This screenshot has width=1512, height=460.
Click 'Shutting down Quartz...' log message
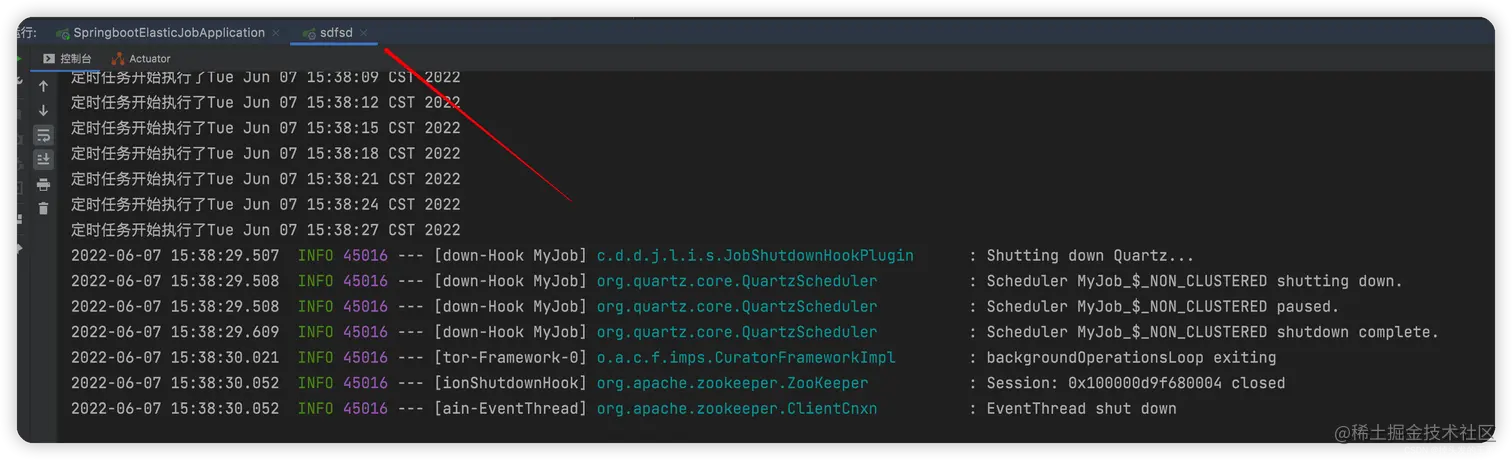1090,256
